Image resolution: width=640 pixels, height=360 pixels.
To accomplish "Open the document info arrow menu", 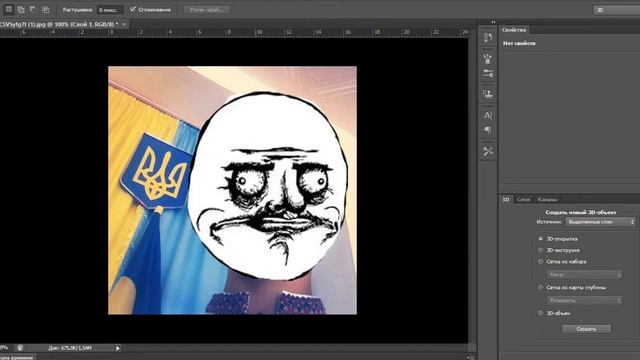I will (x=118, y=348).
